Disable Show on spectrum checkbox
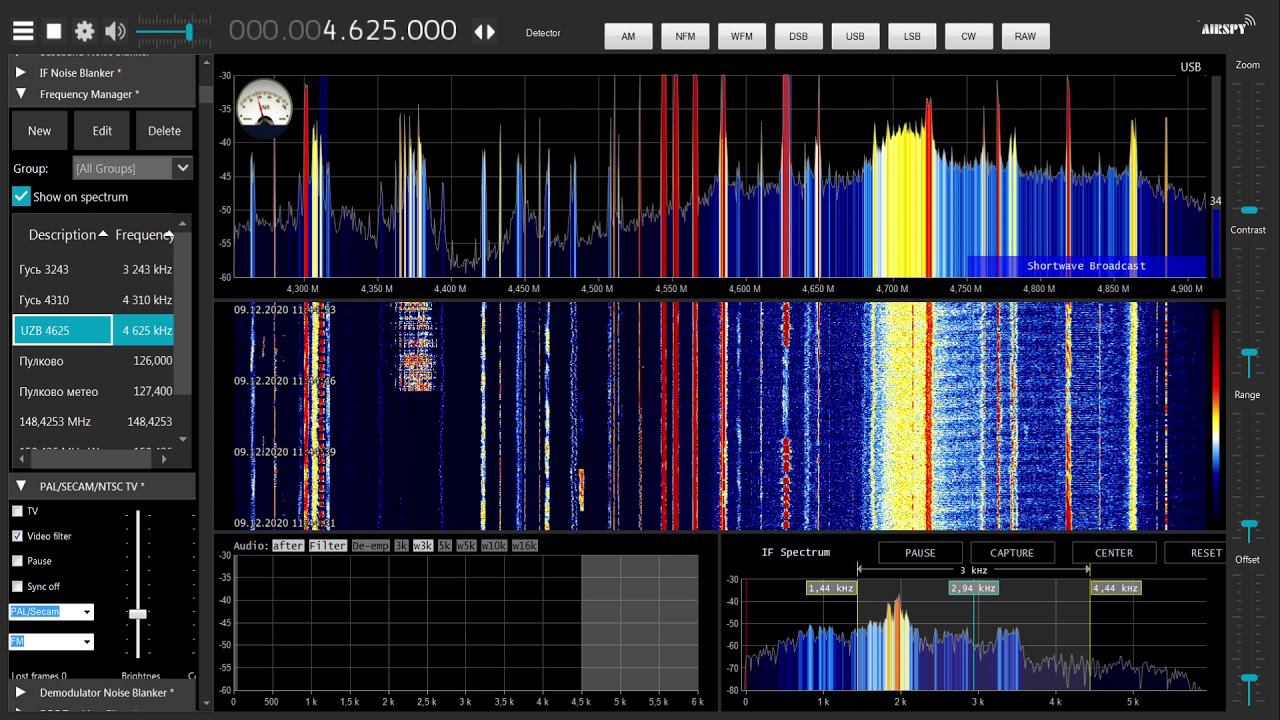This screenshot has height=720, width=1280. 22,196
